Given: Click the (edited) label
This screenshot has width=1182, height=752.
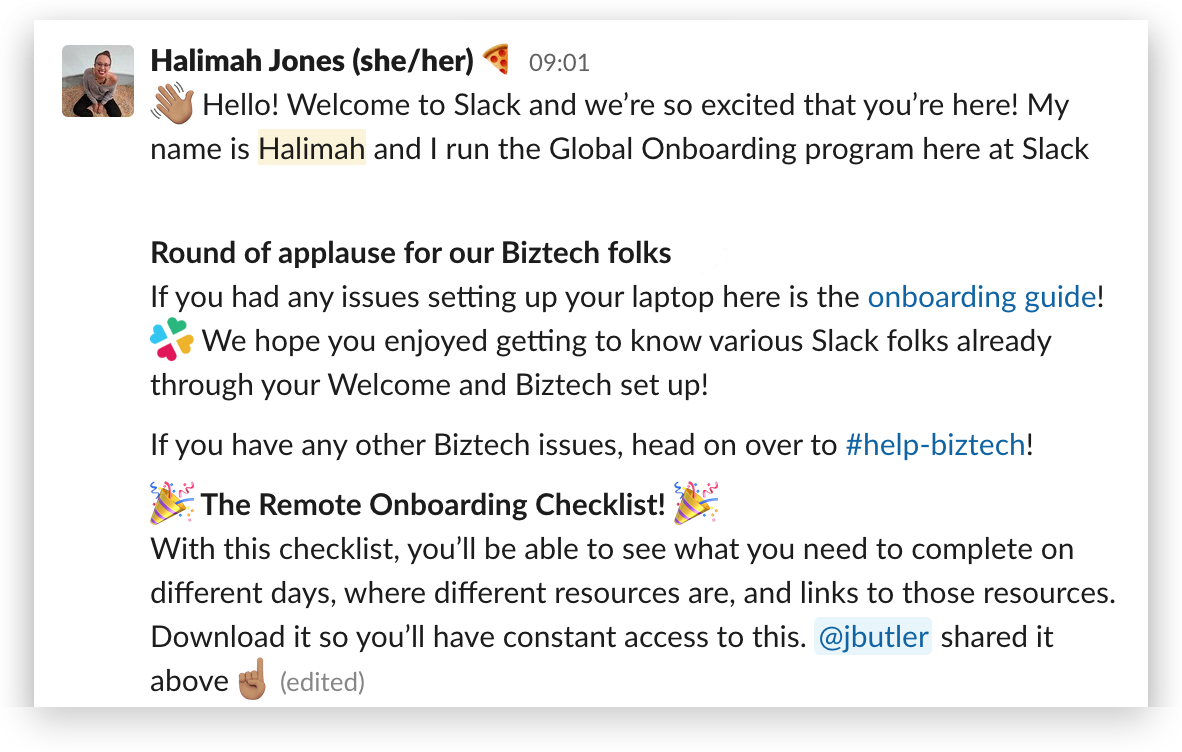Looking at the screenshot, I should 322,683.
